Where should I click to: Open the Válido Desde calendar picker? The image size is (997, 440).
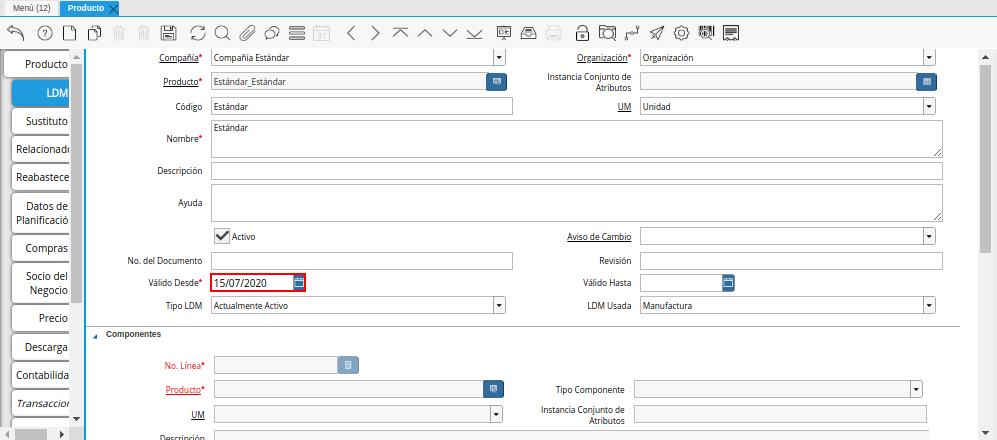click(x=298, y=283)
